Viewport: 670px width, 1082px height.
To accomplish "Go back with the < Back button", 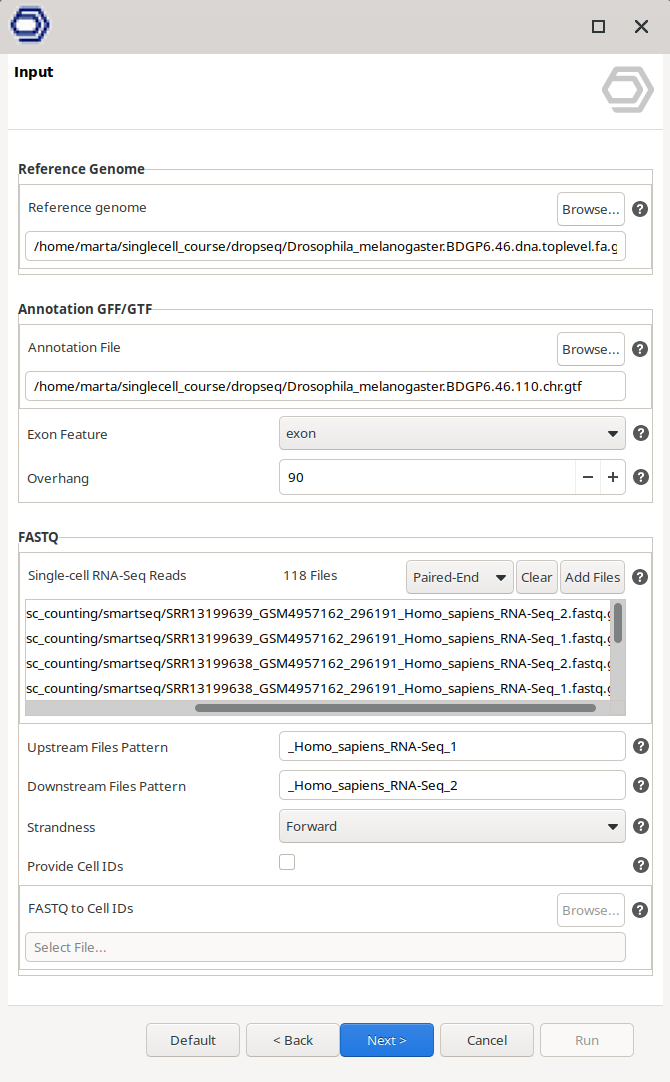I will click(293, 1040).
